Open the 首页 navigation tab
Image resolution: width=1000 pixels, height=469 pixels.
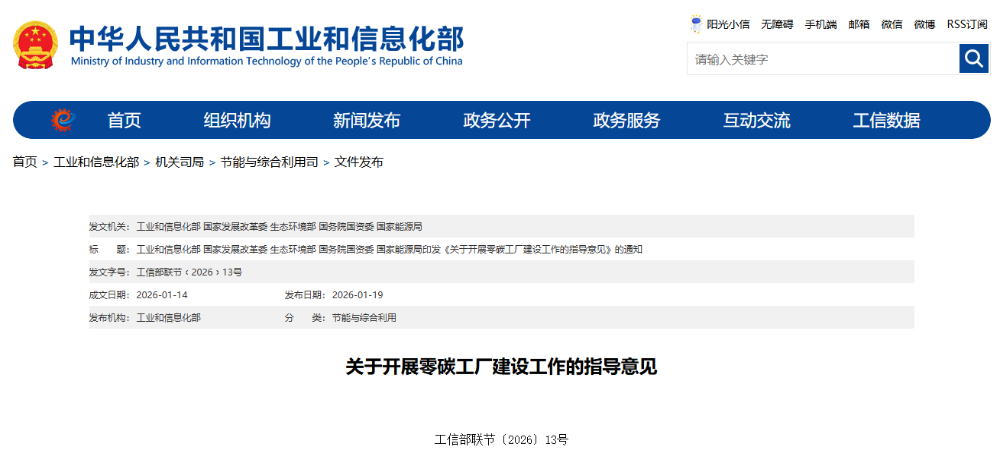[x=125, y=121]
